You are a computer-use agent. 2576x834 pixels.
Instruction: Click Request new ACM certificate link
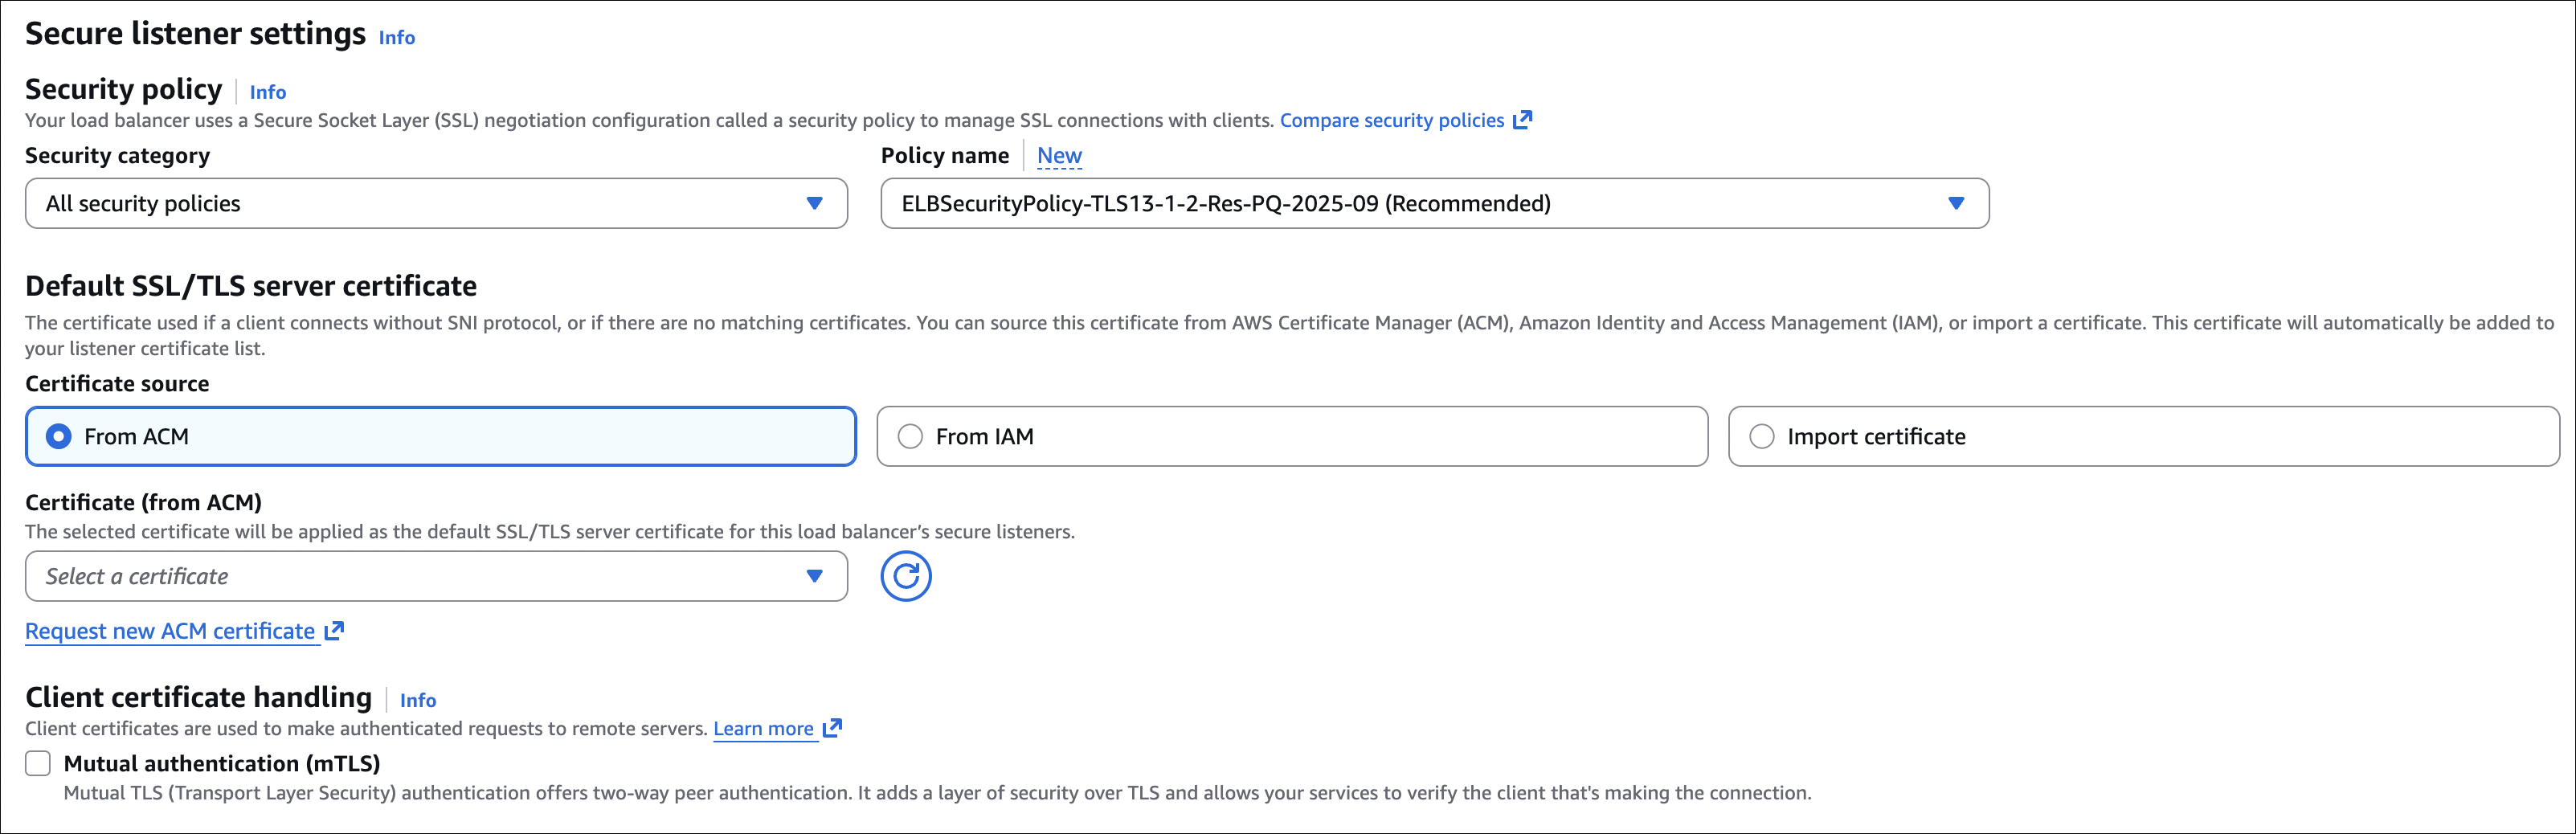click(x=170, y=632)
